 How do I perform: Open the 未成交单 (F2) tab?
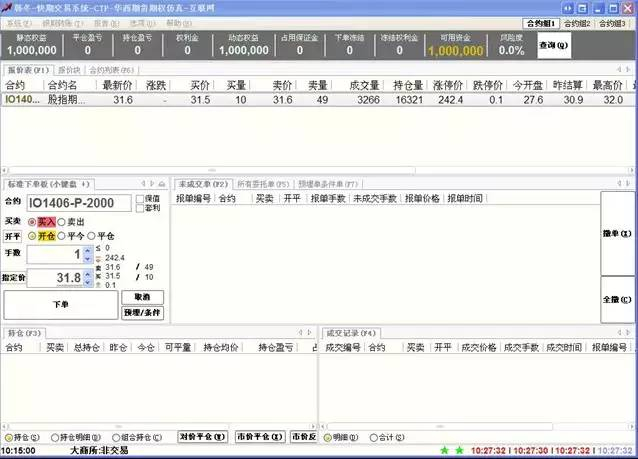pyautogui.click(x=203, y=184)
